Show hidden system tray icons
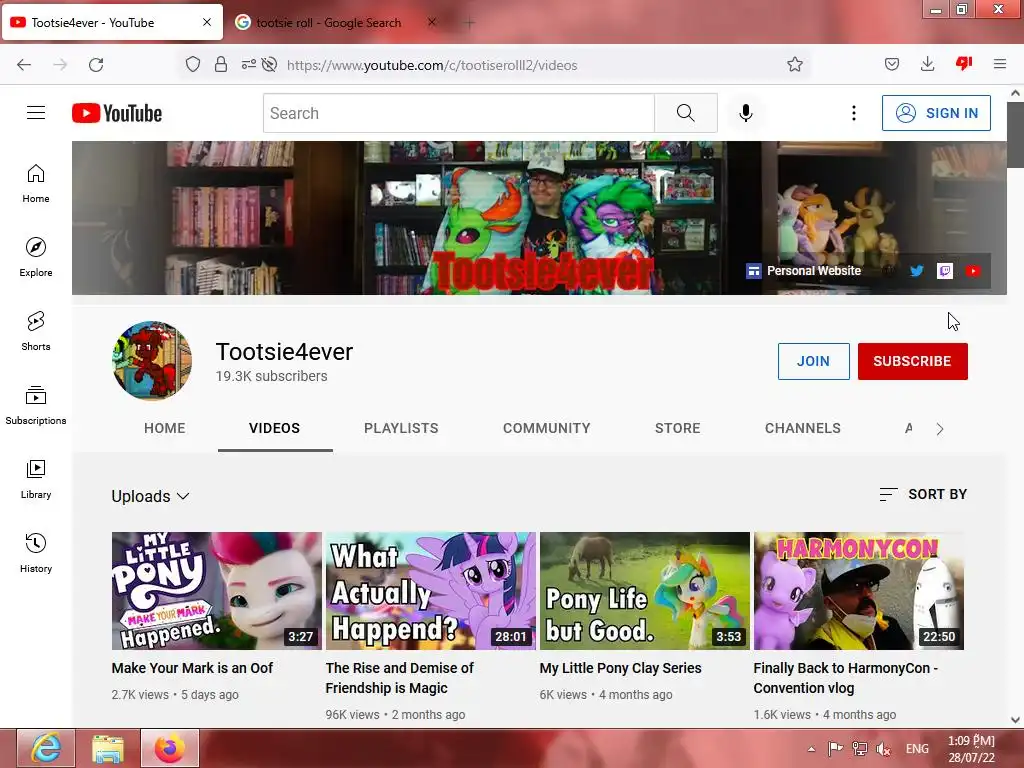 click(811, 749)
